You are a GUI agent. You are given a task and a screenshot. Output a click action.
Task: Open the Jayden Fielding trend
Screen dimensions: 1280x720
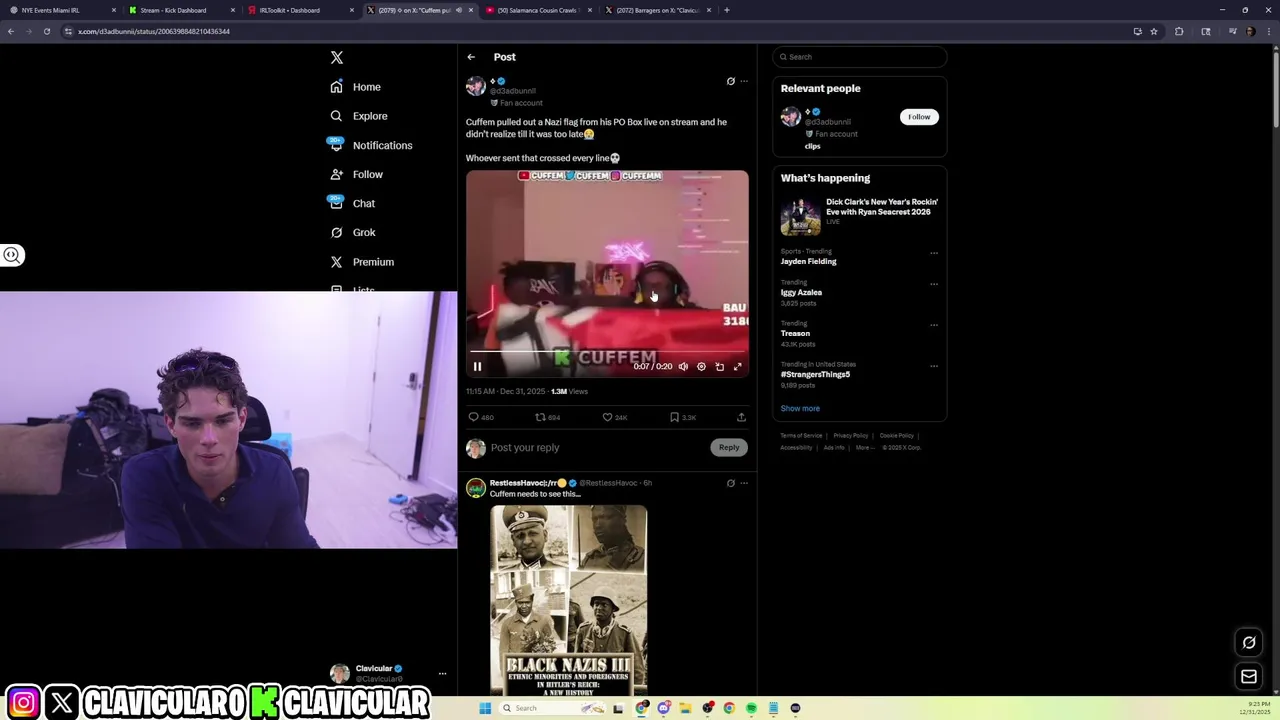click(x=808, y=262)
